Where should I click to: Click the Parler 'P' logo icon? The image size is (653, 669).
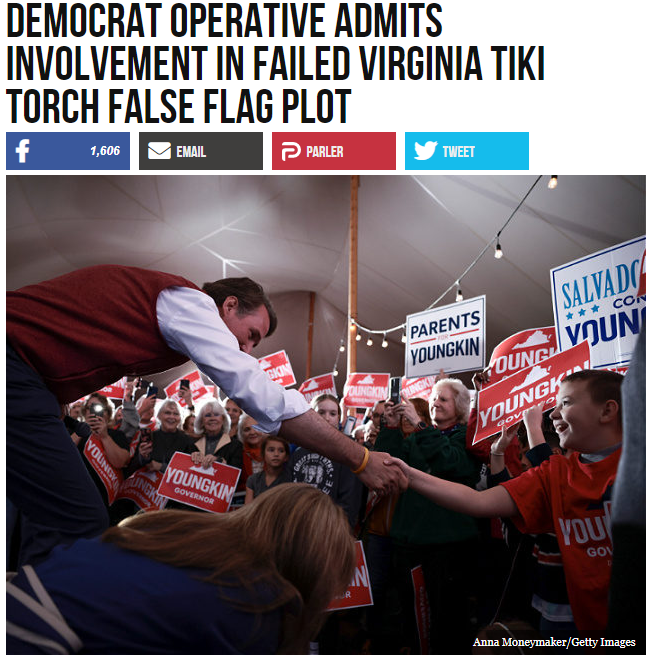click(291, 151)
